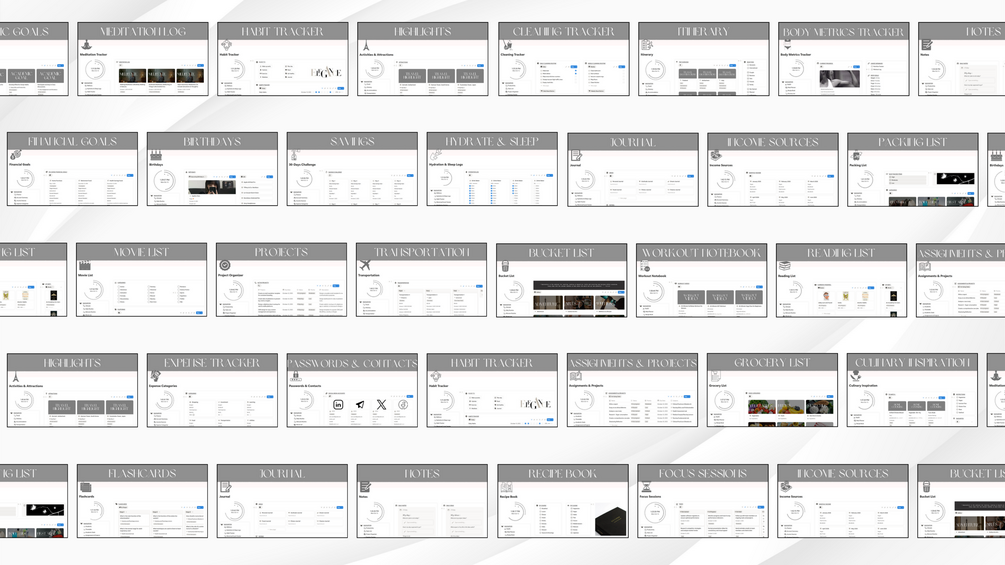
Task: Click the X logo icon in Passwords & Contacts
Action: pyautogui.click(x=381, y=405)
